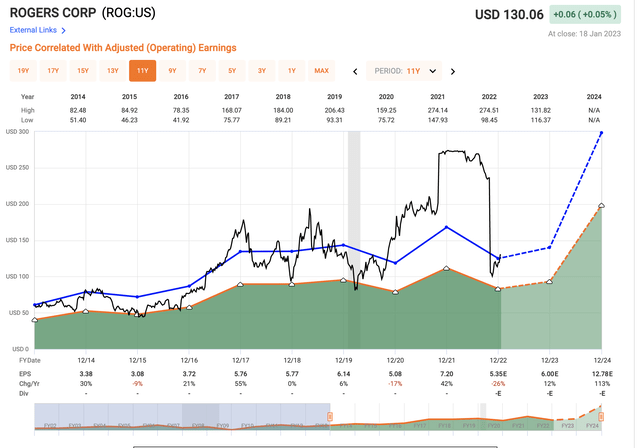Click the EPS value 6.14
640x448 pixels.
344,374
